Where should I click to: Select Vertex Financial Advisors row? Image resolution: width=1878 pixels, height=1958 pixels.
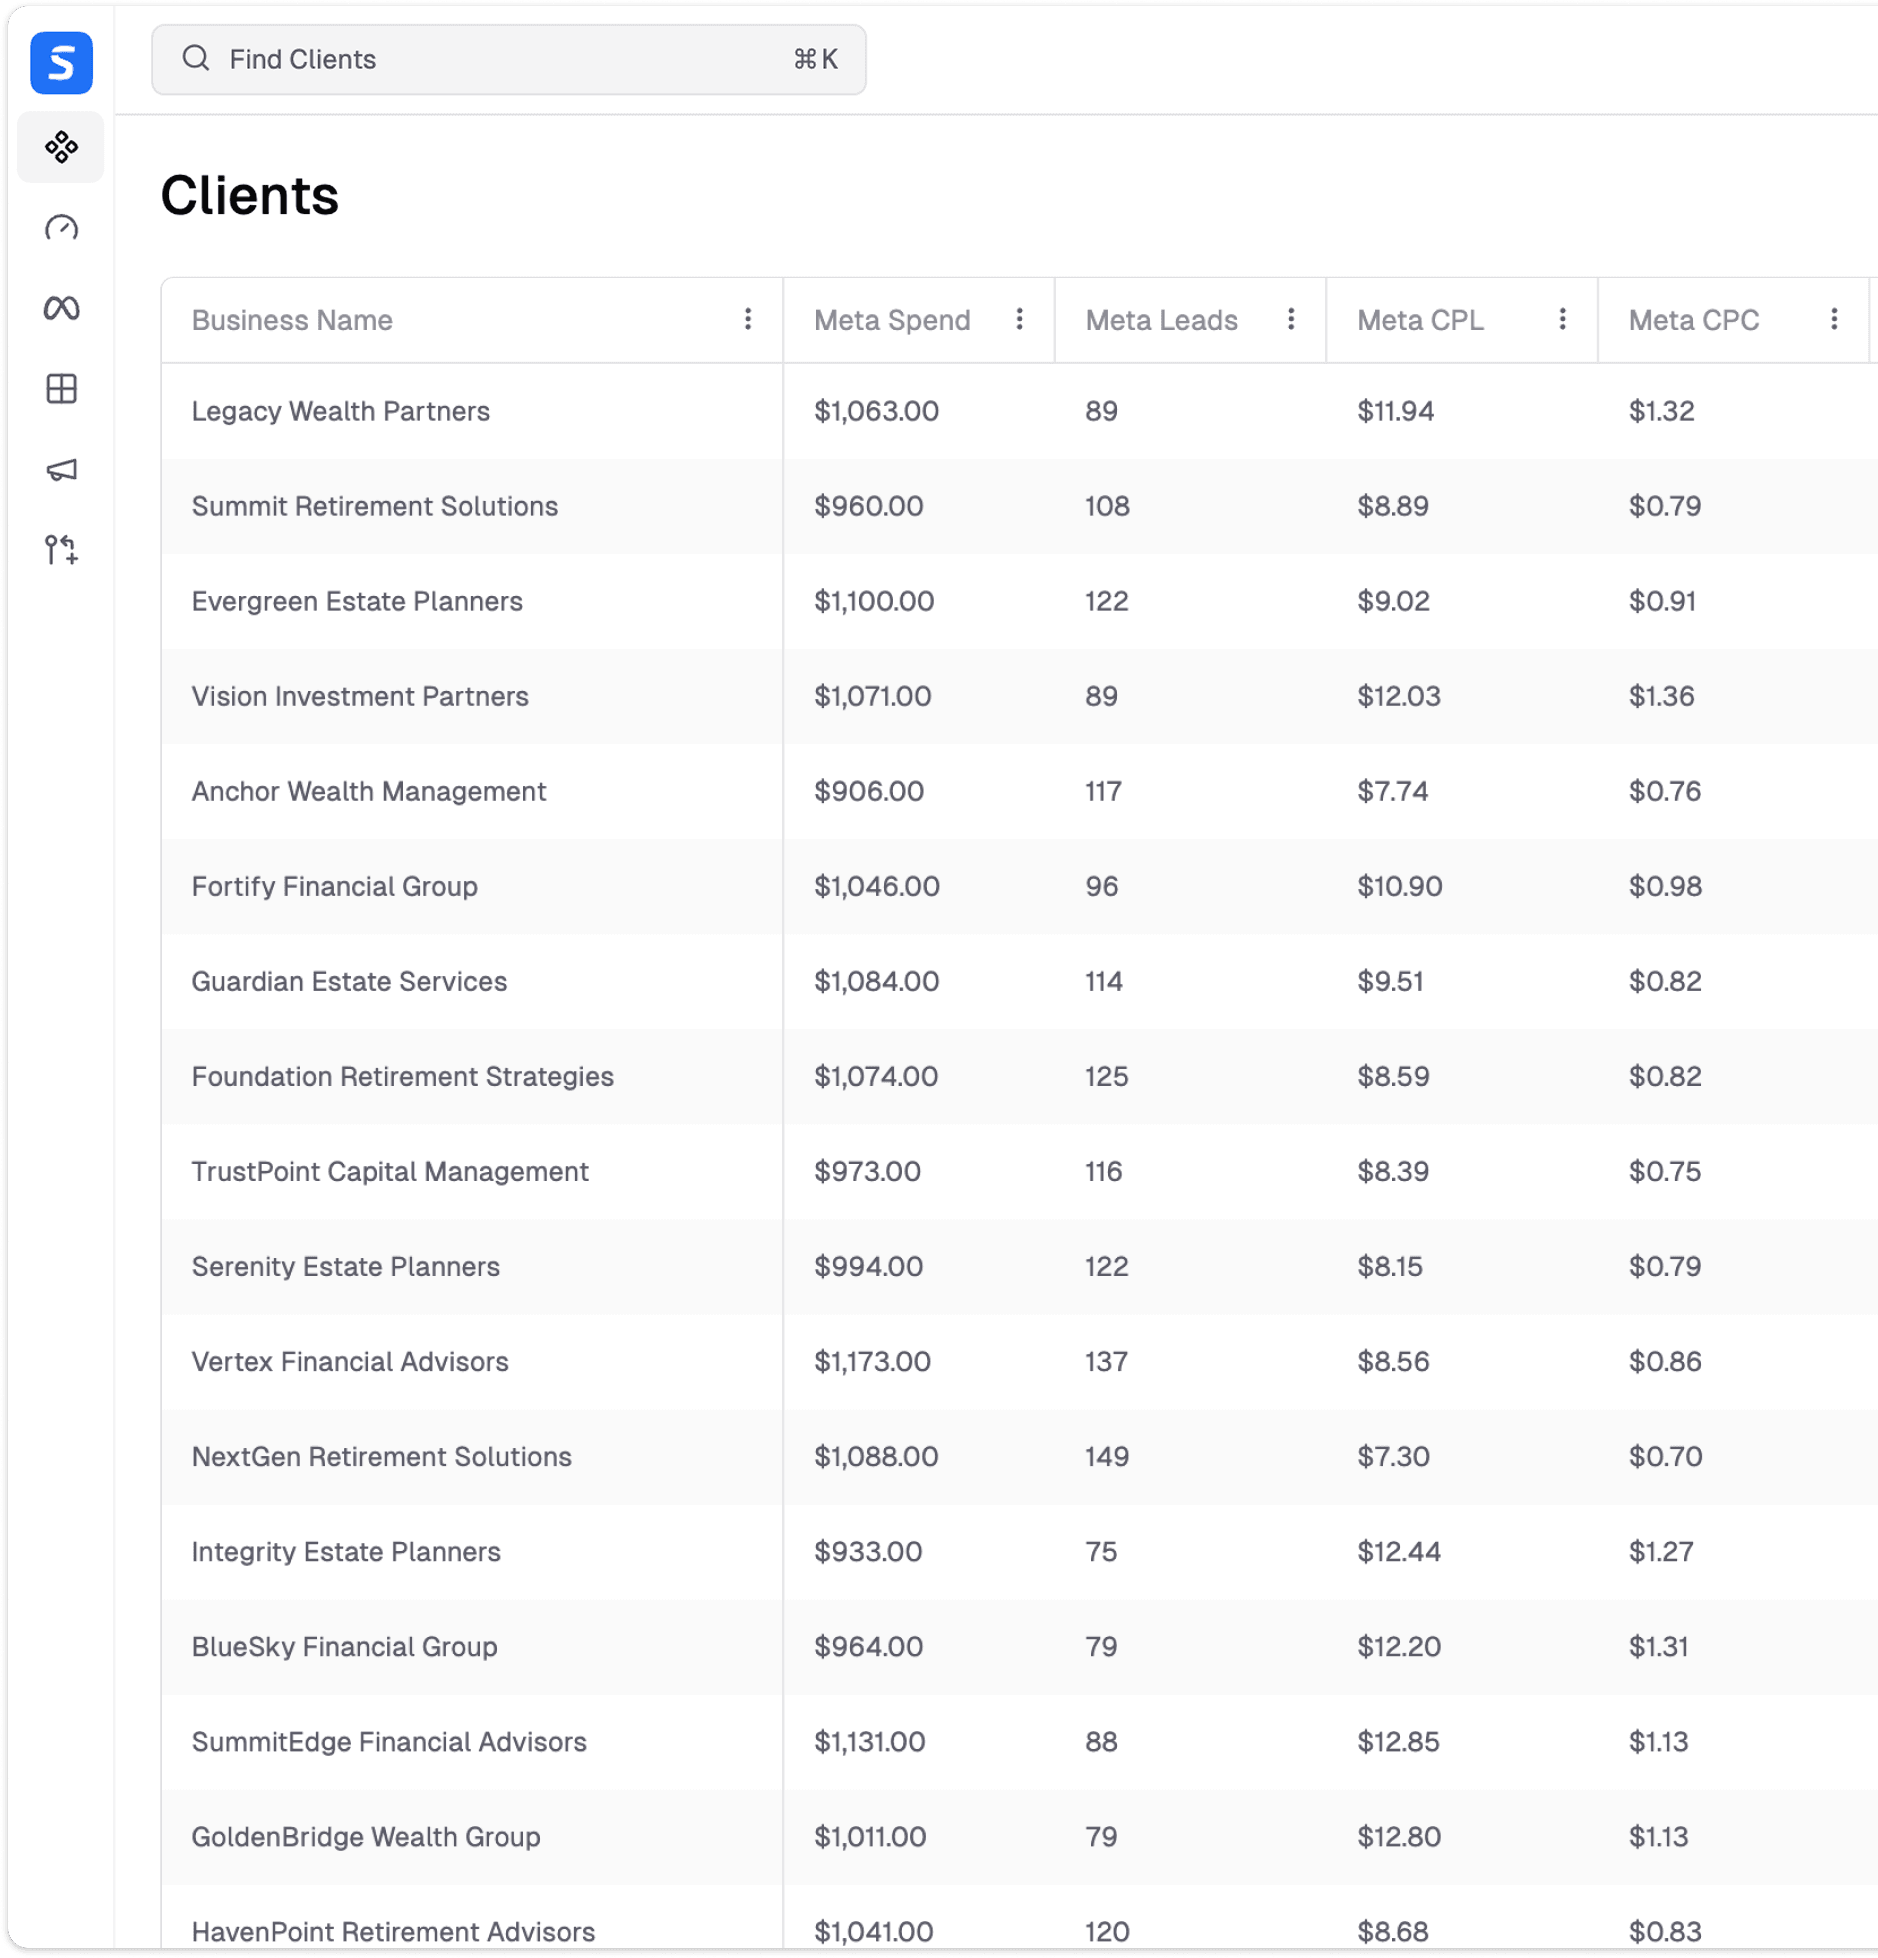[x=350, y=1361]
